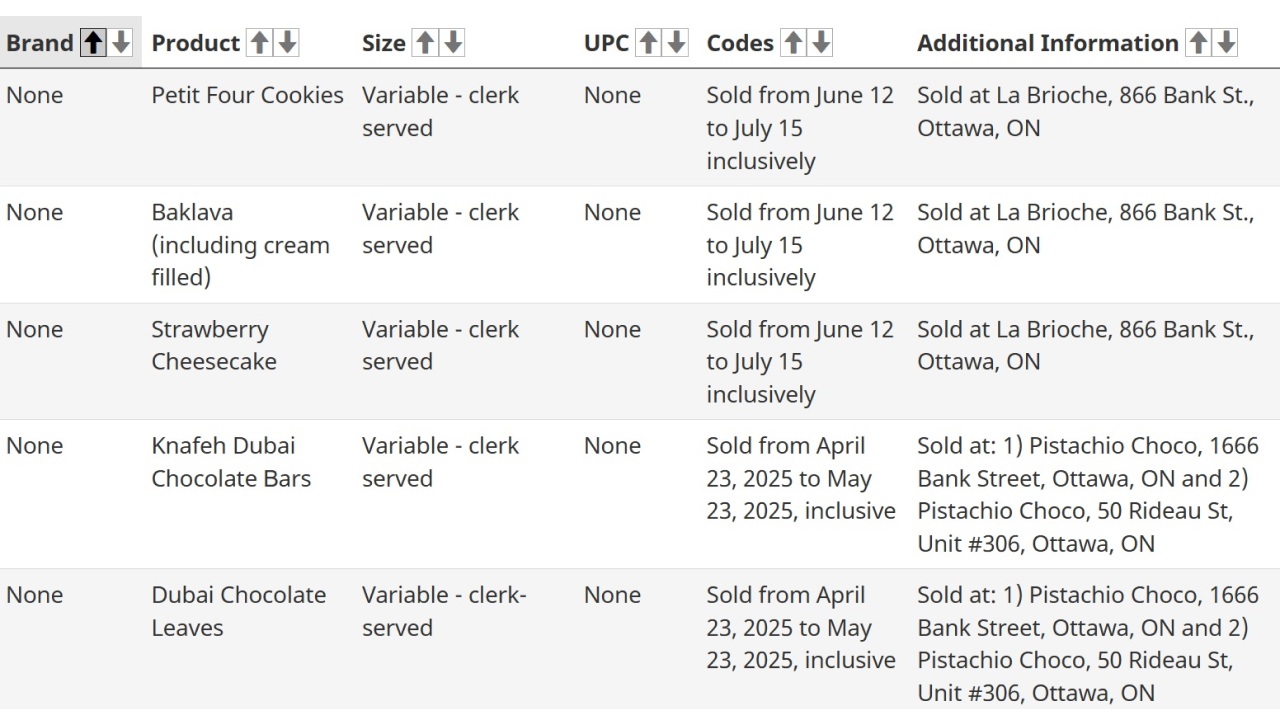The width and height of the screenshot is (1280, 725).
Task: Sort Product column ascending arrow
Action: click(x=259, y=43)
